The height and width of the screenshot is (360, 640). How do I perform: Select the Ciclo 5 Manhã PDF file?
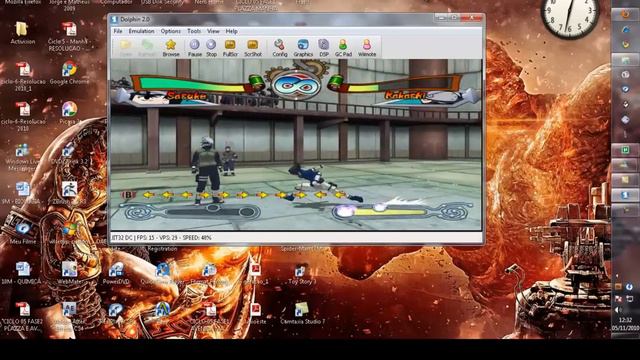click(69, 37)
